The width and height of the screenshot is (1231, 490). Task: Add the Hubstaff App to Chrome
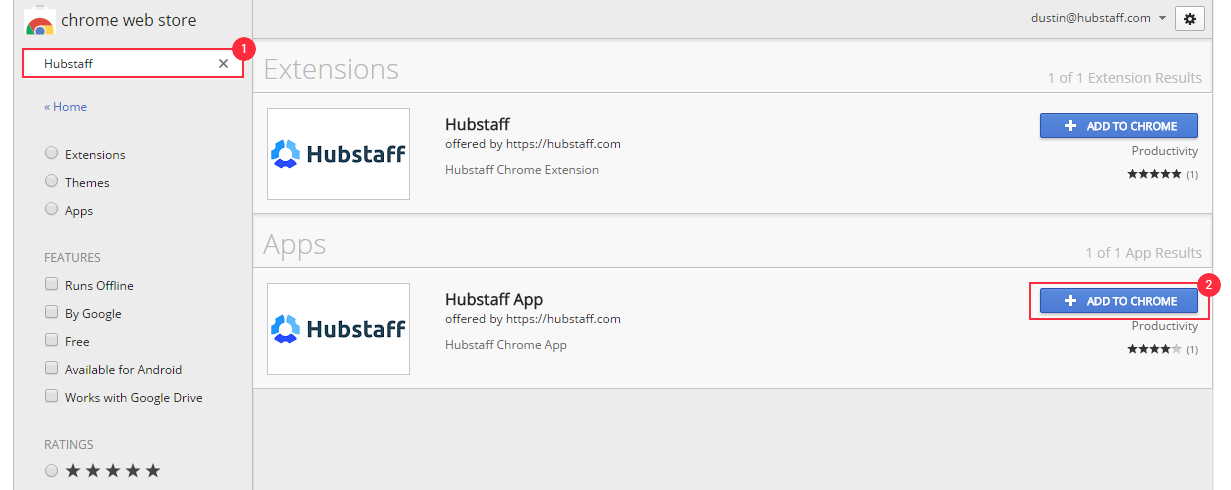tap(1119, 301)
